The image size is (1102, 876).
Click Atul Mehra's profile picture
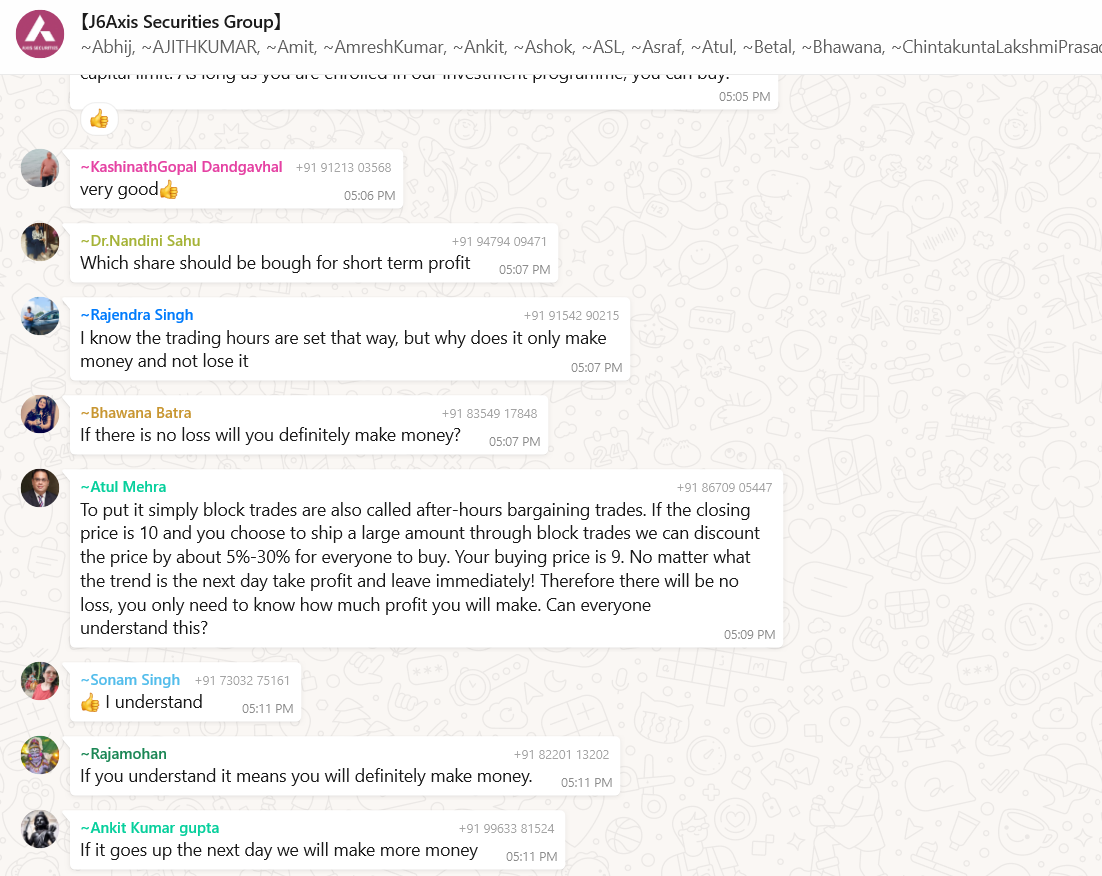[40, 488]
